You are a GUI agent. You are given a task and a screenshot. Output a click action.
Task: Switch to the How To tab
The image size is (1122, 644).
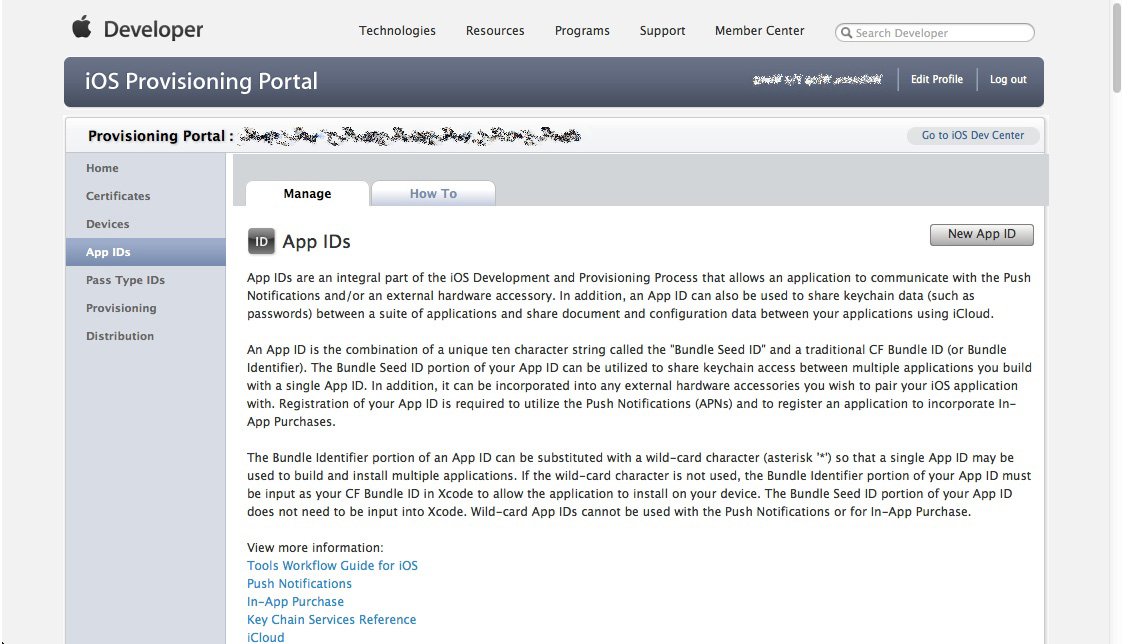point(433,193)
